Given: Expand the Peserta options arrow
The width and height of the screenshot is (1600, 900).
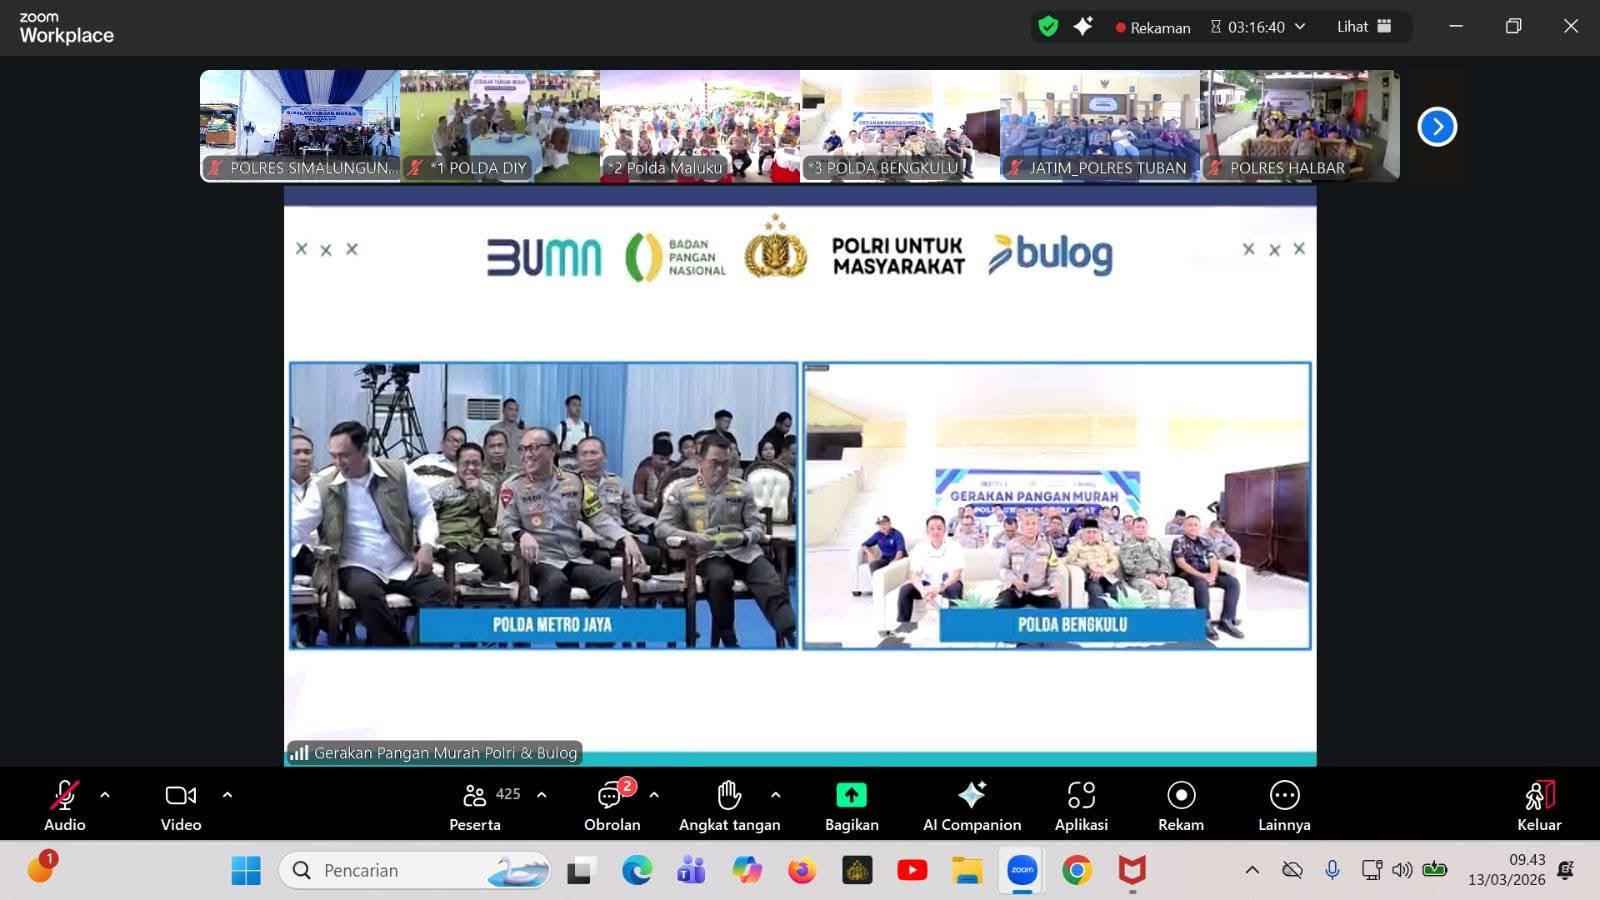Looking at the screenshot, I should [x=542, y=796].
